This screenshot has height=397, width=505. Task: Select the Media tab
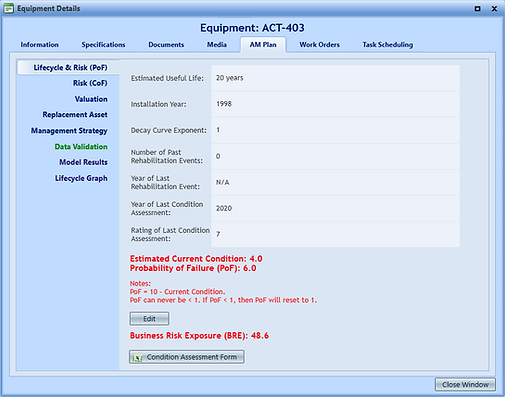(217, 45)
